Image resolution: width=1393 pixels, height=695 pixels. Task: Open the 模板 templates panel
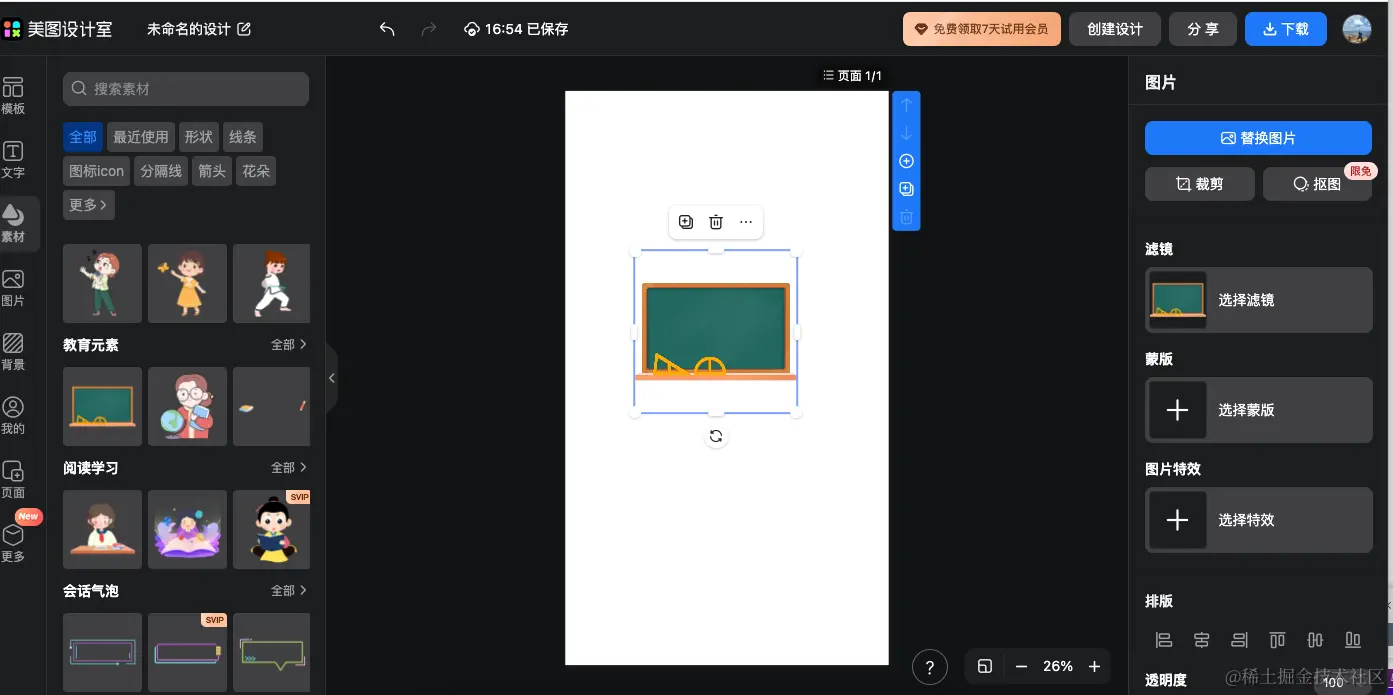[14, 95]
